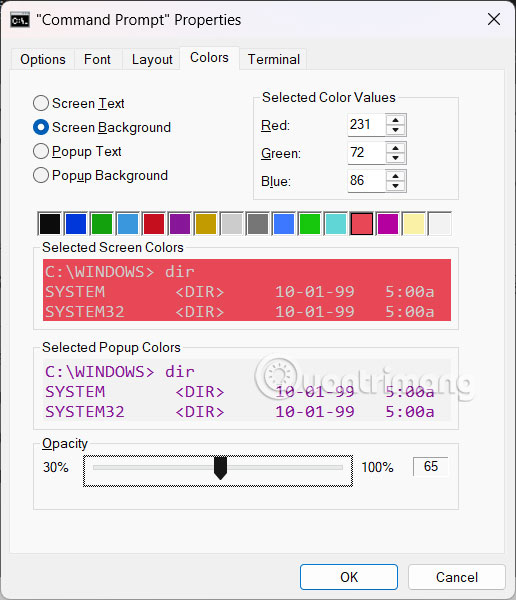Open the Options tab
Screen dimensions: 516x600
coord(43,59)
